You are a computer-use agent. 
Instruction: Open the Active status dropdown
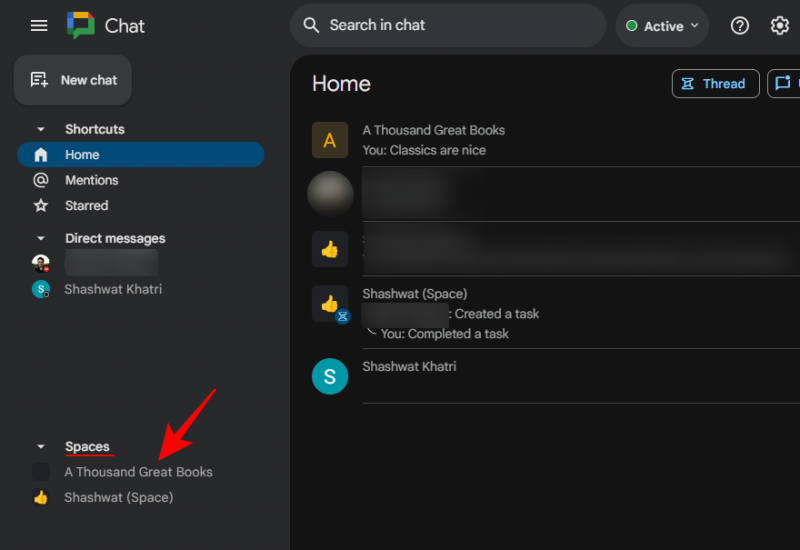662,26
